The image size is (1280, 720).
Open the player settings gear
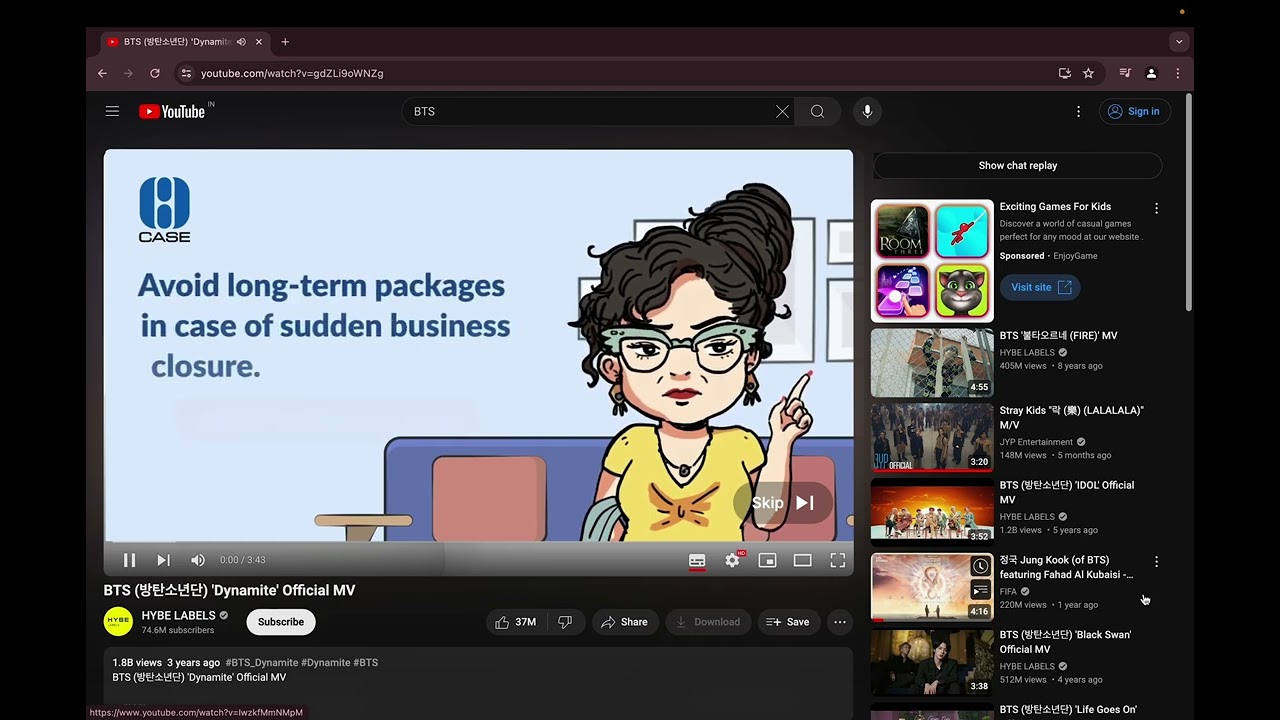click(732, 560)
